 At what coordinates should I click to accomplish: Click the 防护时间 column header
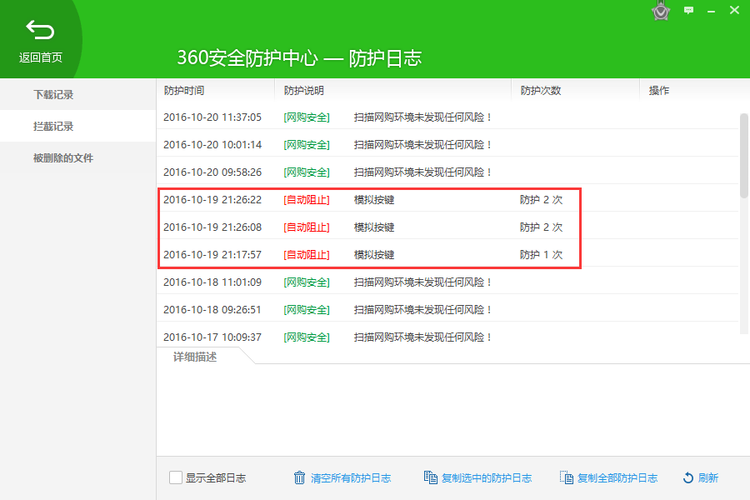(216, 90)
